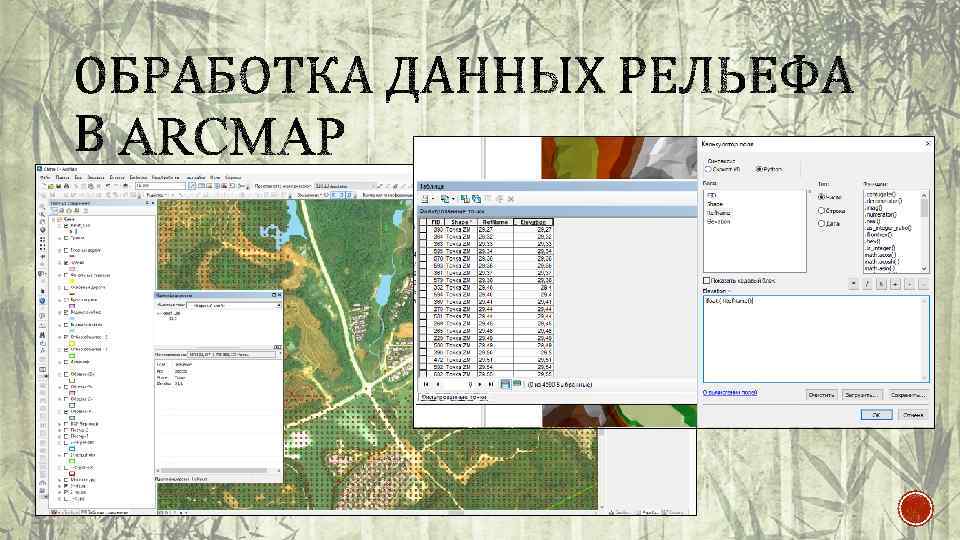Click functions list vertical scrollbar

924,231
